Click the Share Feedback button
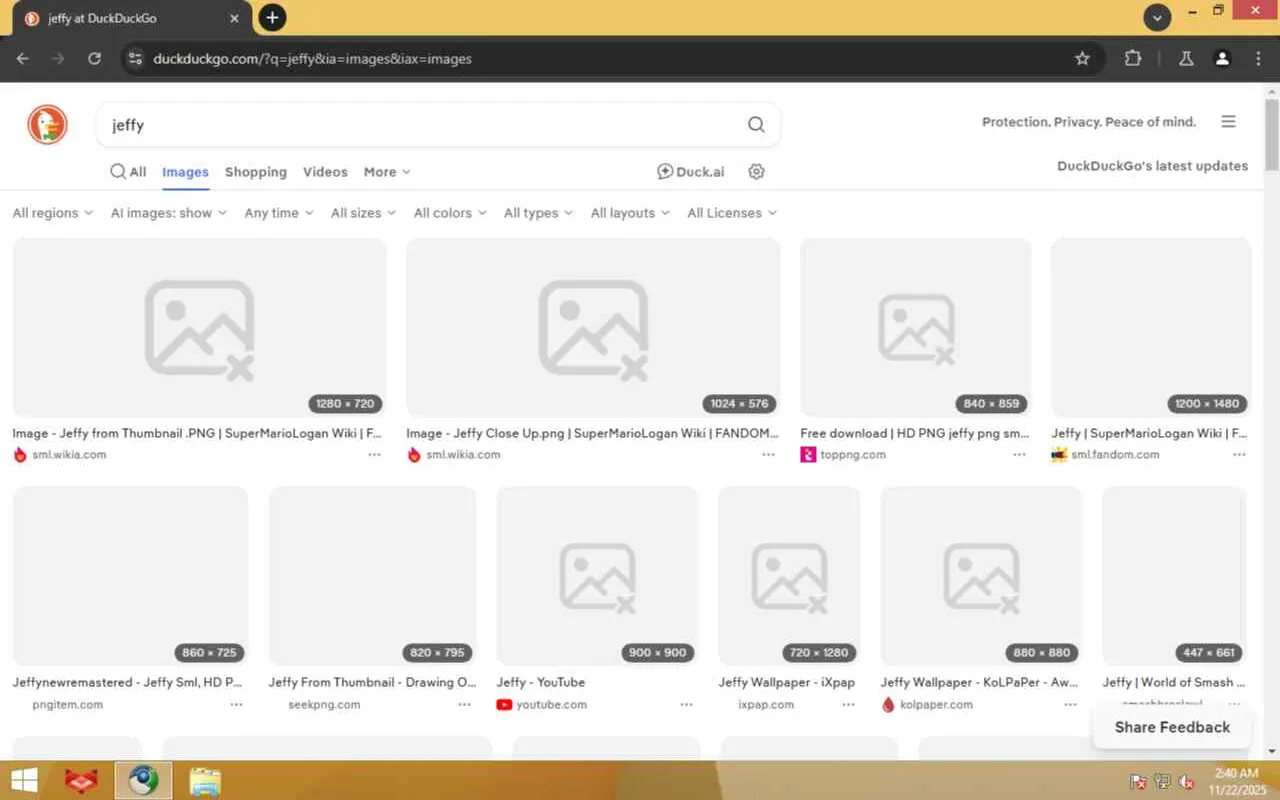 1172,727
